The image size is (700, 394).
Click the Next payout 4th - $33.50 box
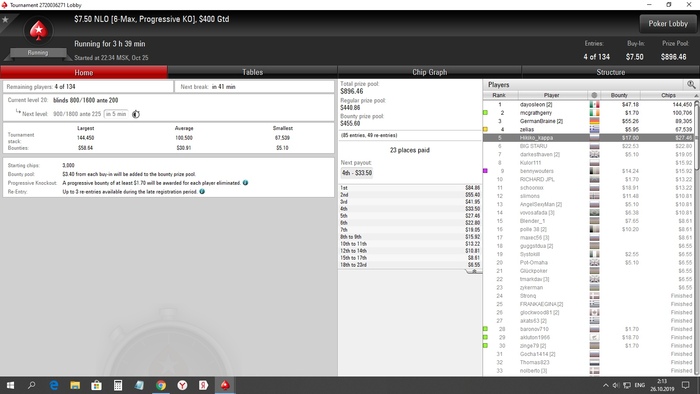pos(356,173)
